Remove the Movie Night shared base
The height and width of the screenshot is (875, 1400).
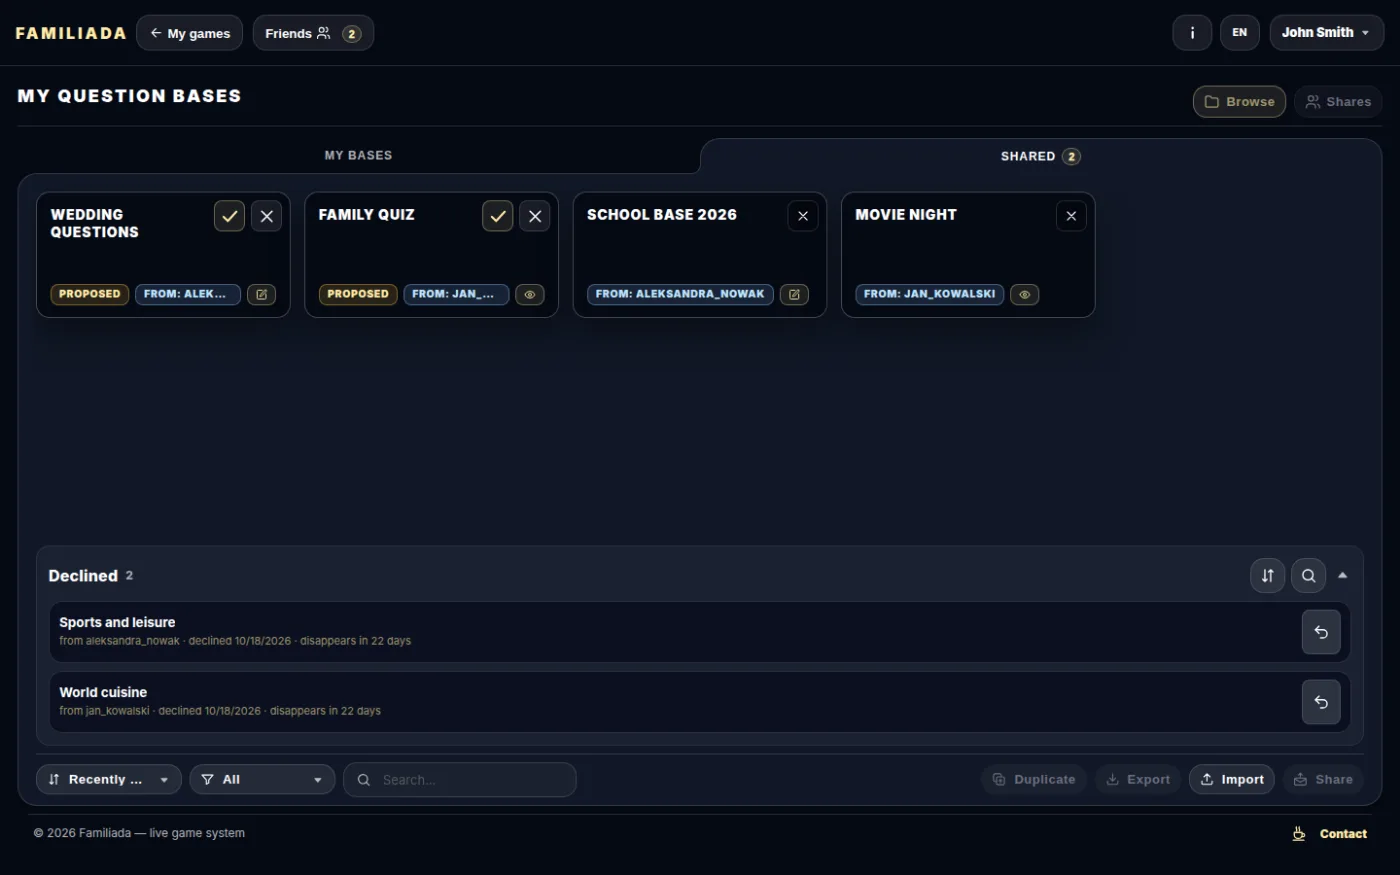click(1071, 216)
